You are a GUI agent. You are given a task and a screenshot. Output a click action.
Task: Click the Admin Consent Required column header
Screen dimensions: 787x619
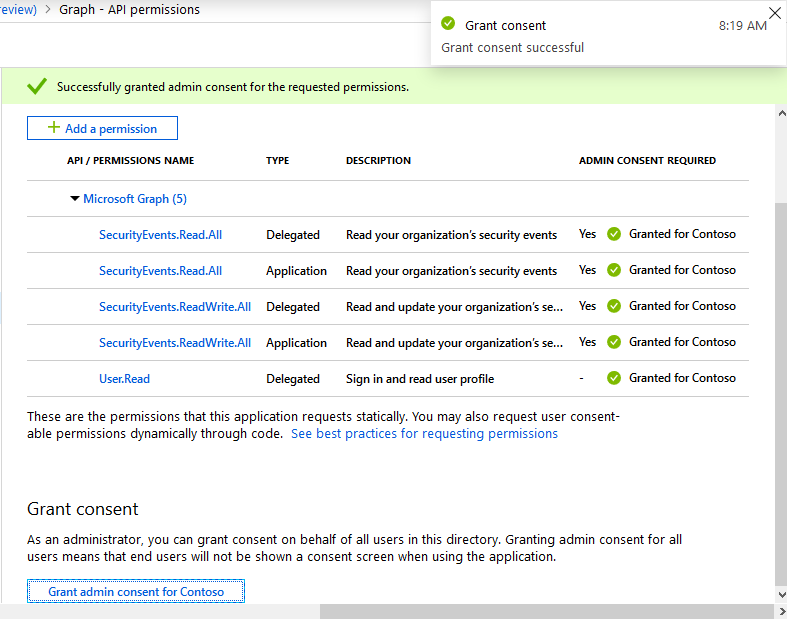point(647,161)
